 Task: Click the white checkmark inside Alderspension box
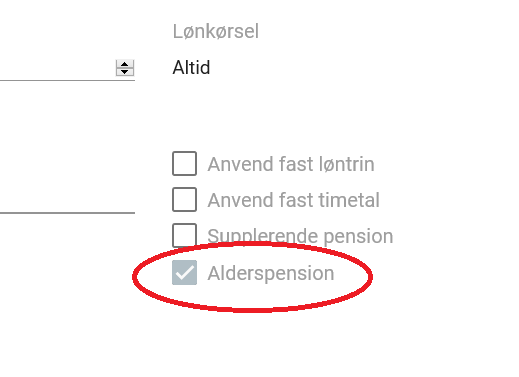pyautogui.click(x=185, y=273)
